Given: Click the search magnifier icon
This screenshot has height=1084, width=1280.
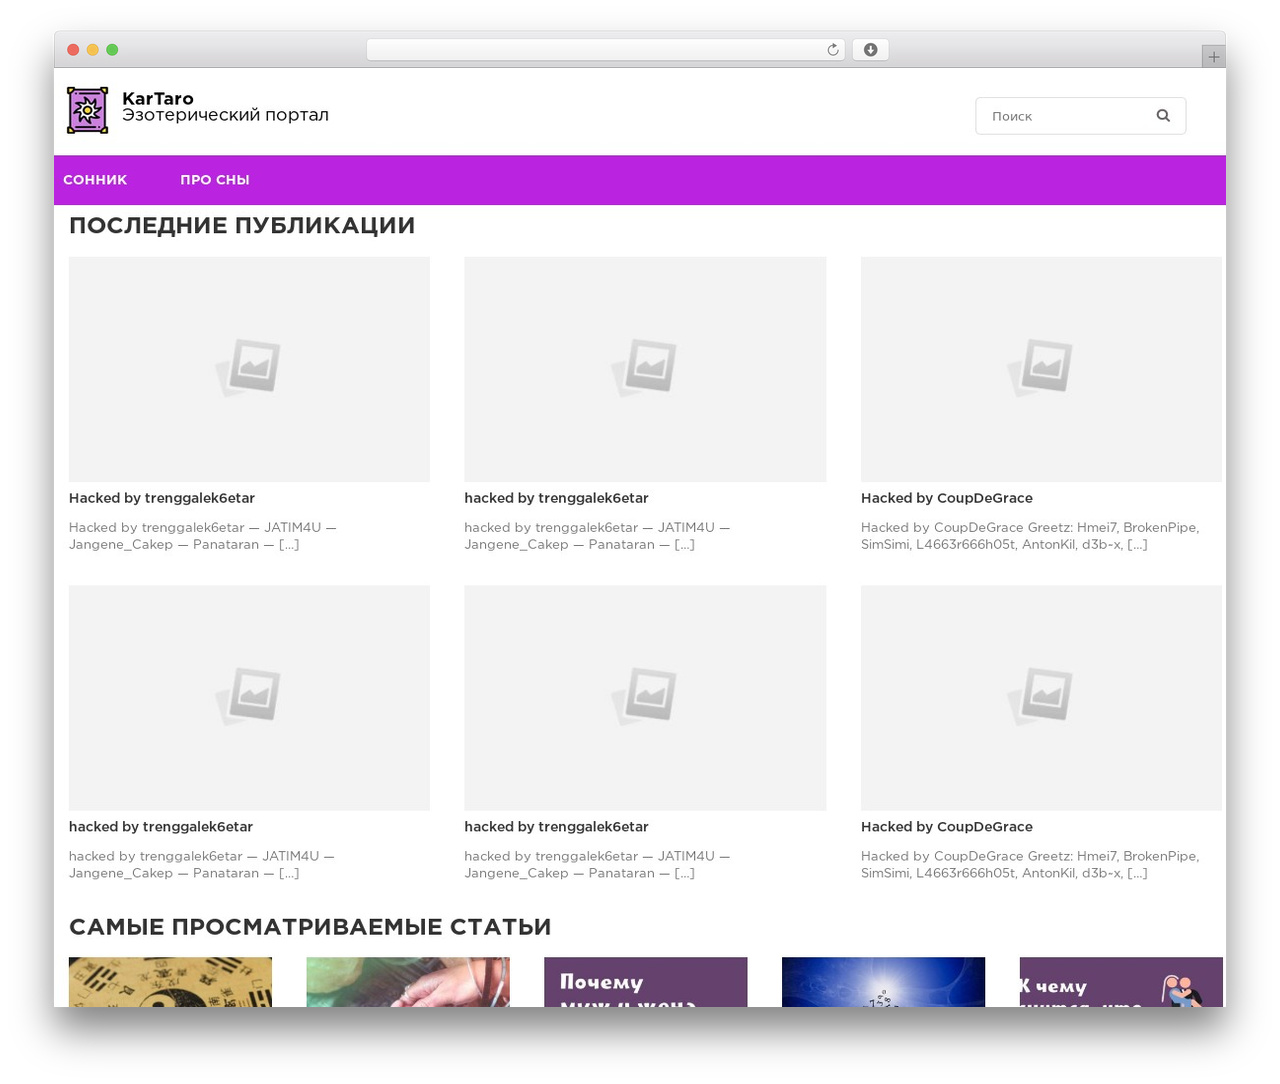Looking at the screenshot, I should coord(1163,116).
